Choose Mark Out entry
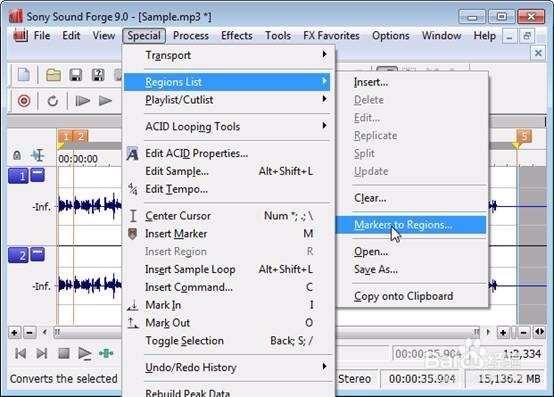 coord(227,323)
